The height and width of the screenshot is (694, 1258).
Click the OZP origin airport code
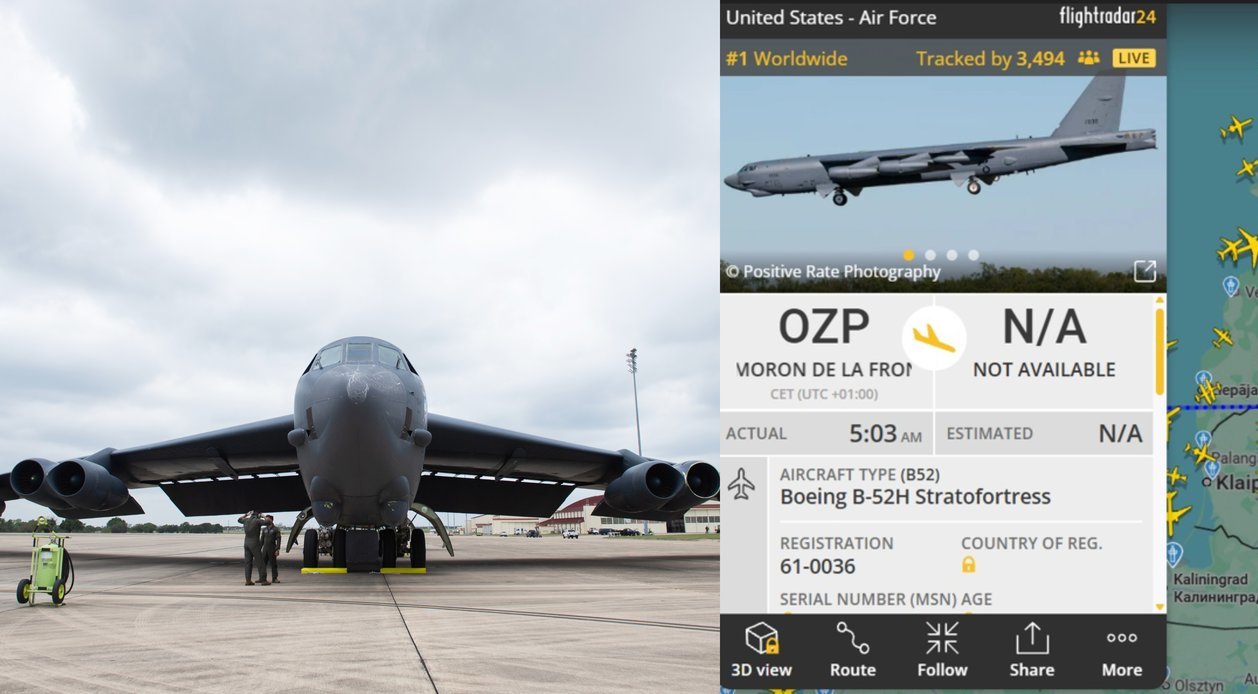824,327
